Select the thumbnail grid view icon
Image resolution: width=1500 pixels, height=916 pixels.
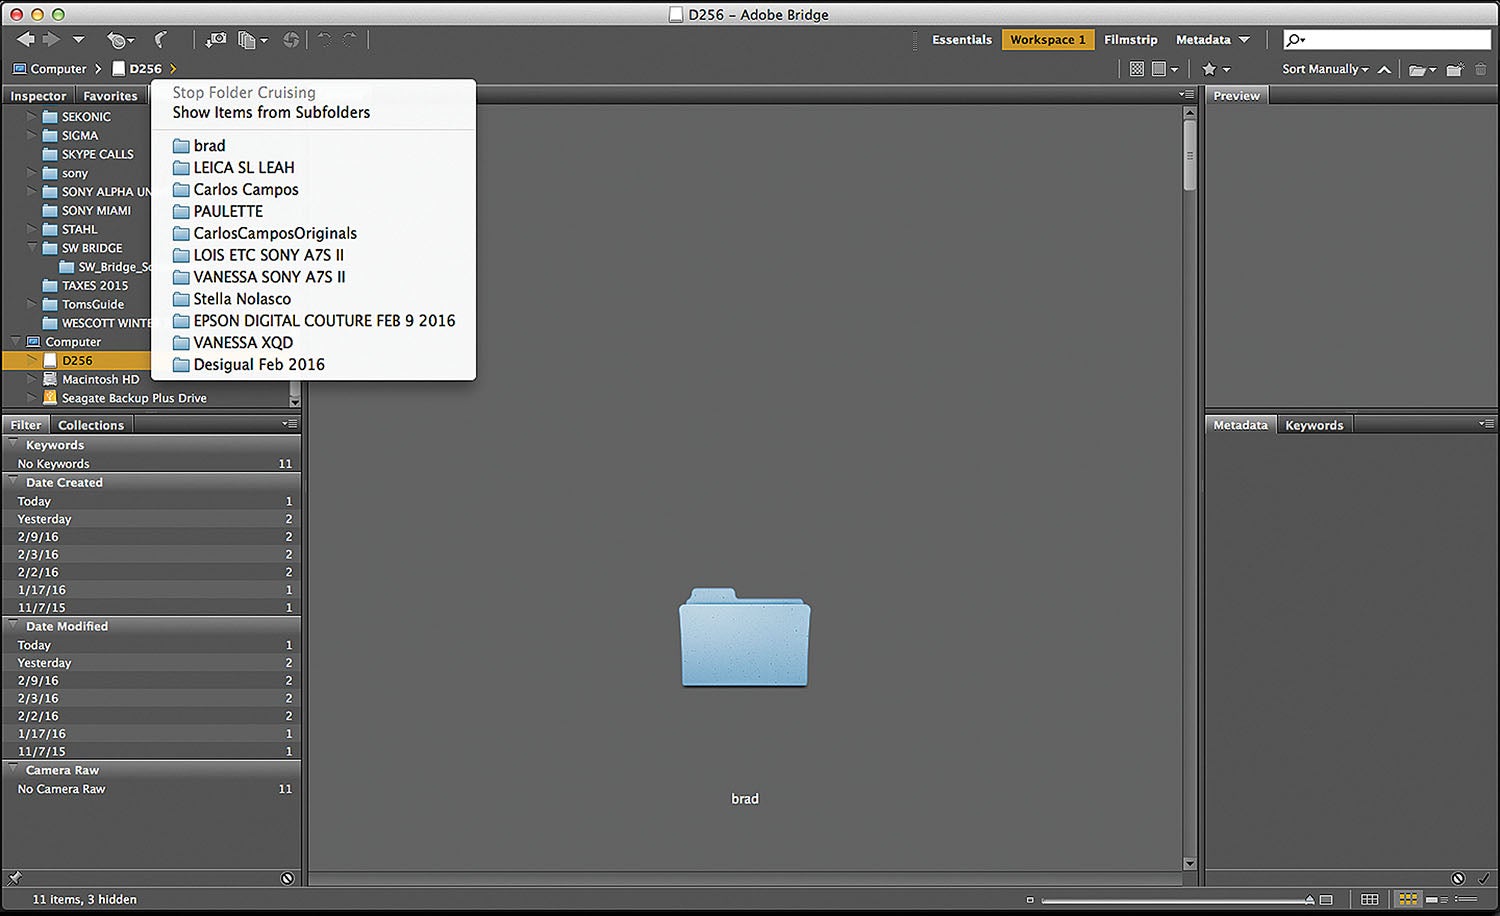pos(1407,898)
